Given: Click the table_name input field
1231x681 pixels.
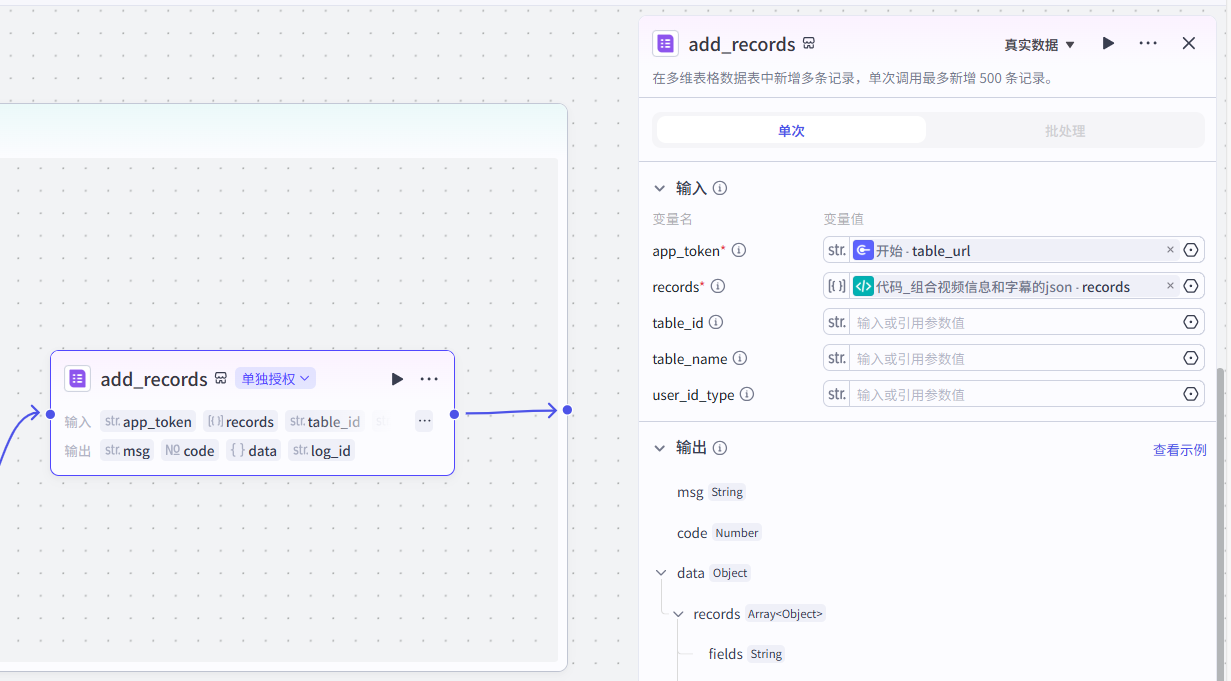Looking at the screenshot, I should pos(1010,358).
